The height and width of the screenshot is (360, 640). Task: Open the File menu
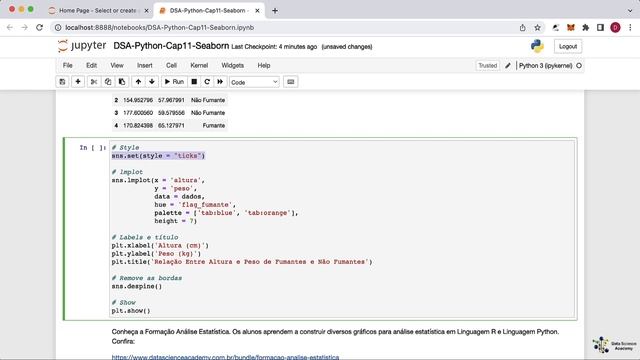click(68, 65)
